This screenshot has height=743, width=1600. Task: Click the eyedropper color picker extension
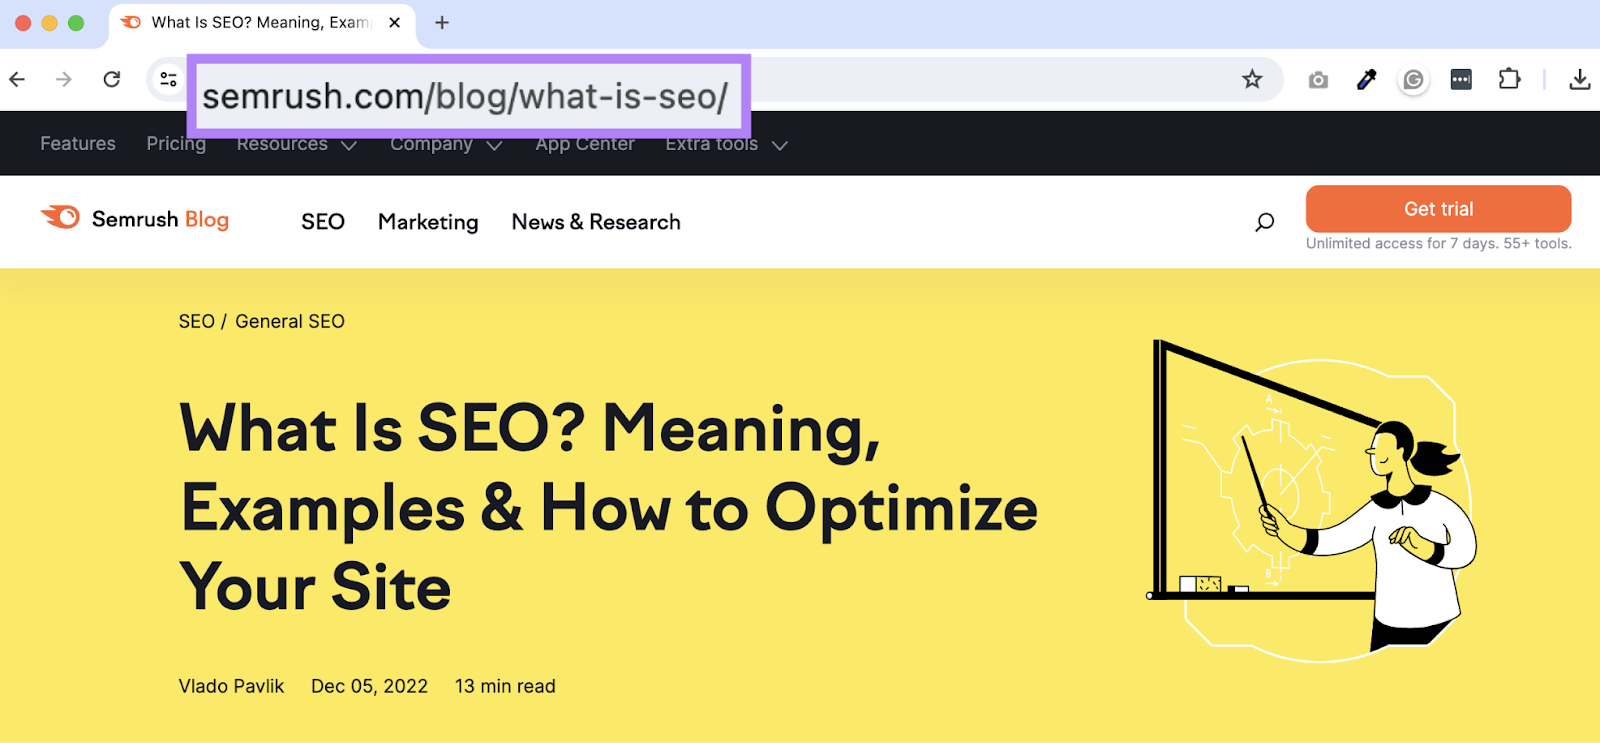click(x=1366, y=79)
